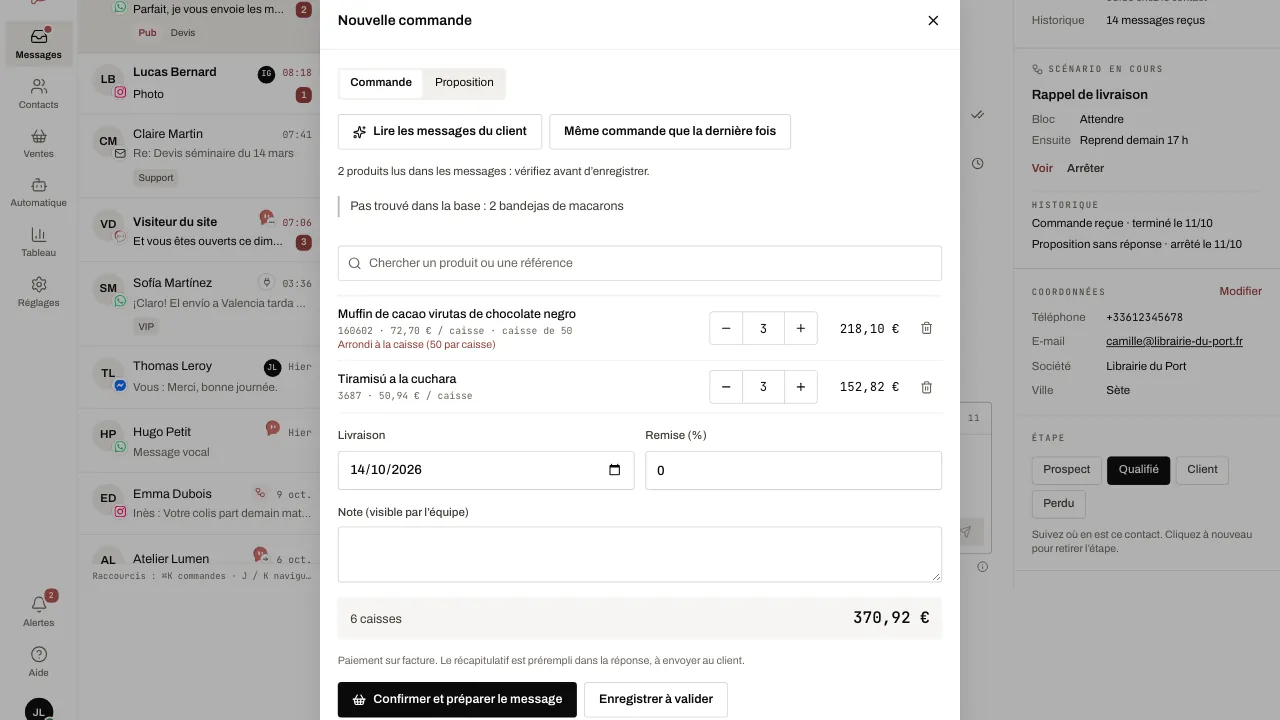
Task: Delete the Tiramisú a la cuchara line
Action: coord(927,387)
